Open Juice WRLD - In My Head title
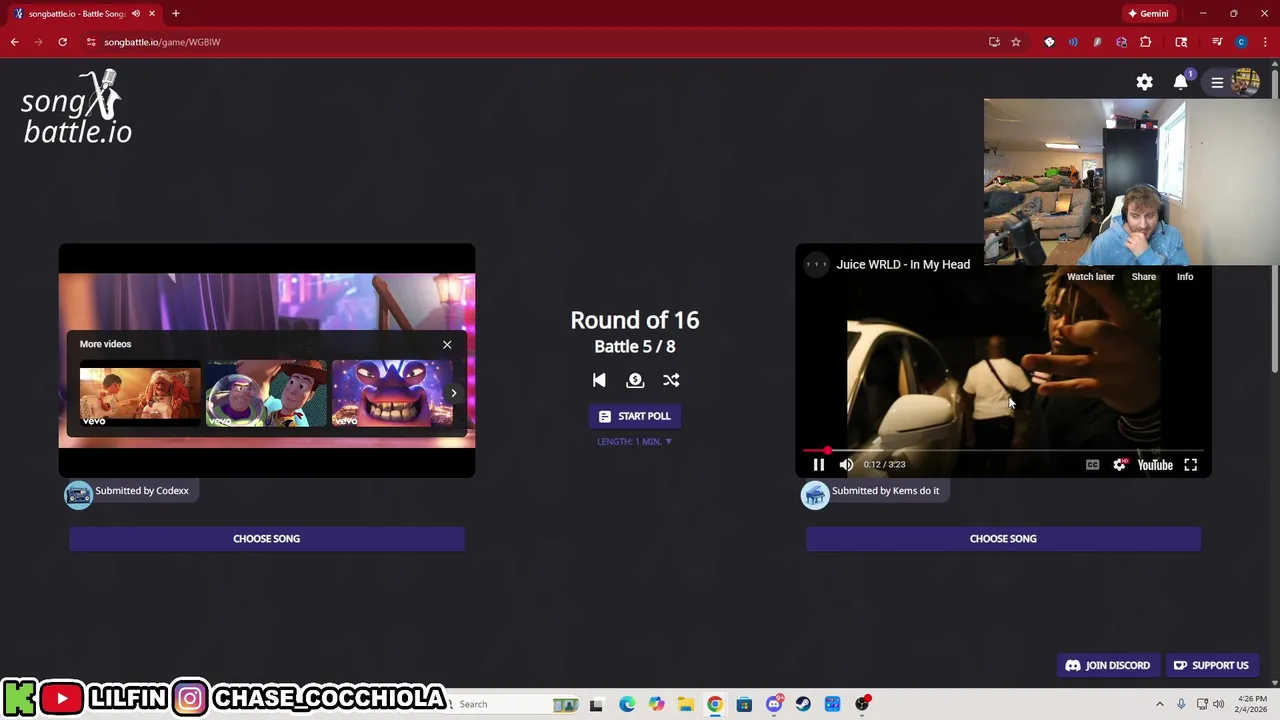 pos(903,265)
